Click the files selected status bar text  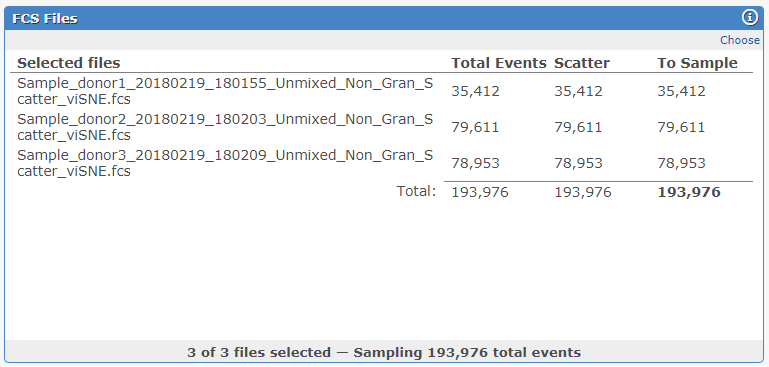click(384, 352)
